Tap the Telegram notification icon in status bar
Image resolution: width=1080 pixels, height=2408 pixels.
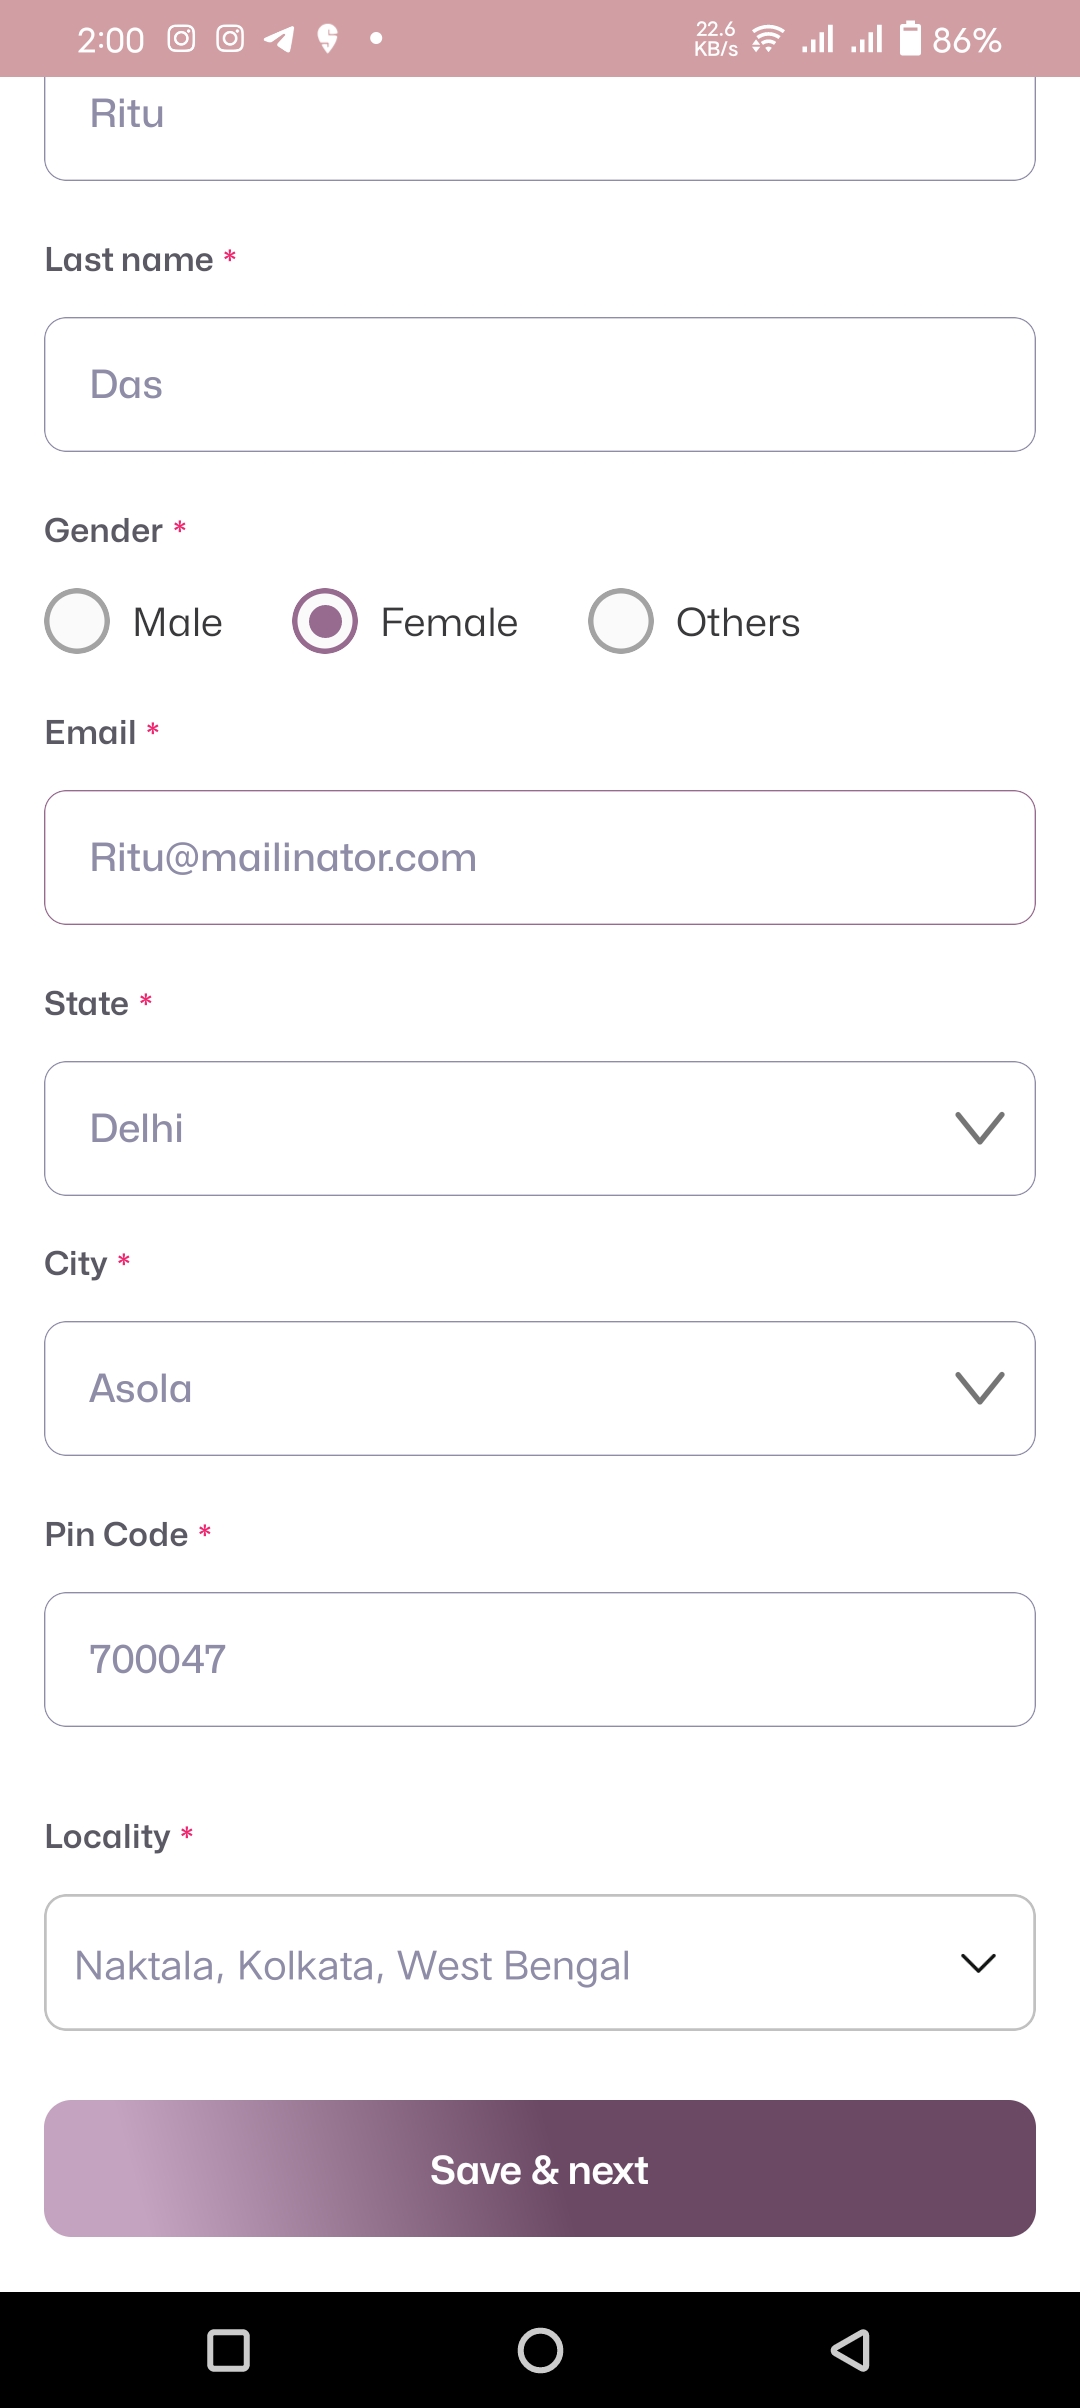[279, 39]
